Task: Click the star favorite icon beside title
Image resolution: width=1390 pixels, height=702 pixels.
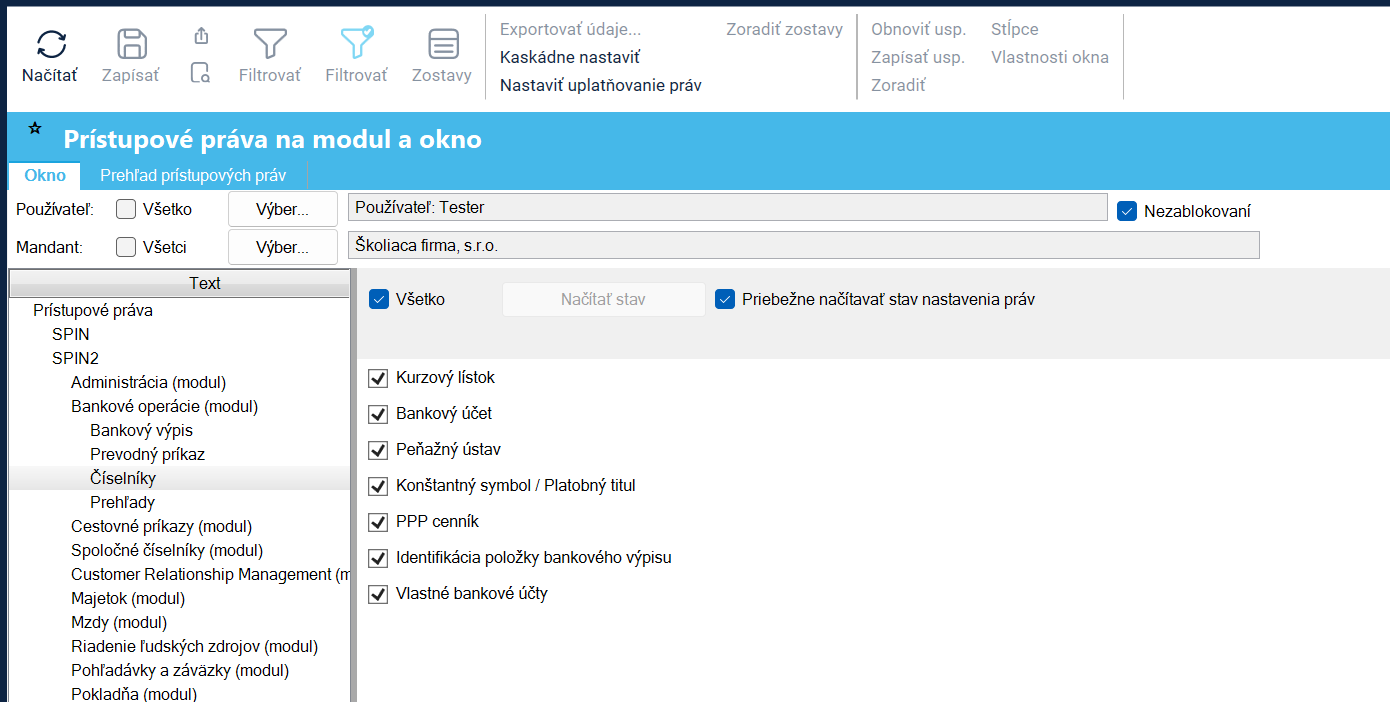Action: 35,128
